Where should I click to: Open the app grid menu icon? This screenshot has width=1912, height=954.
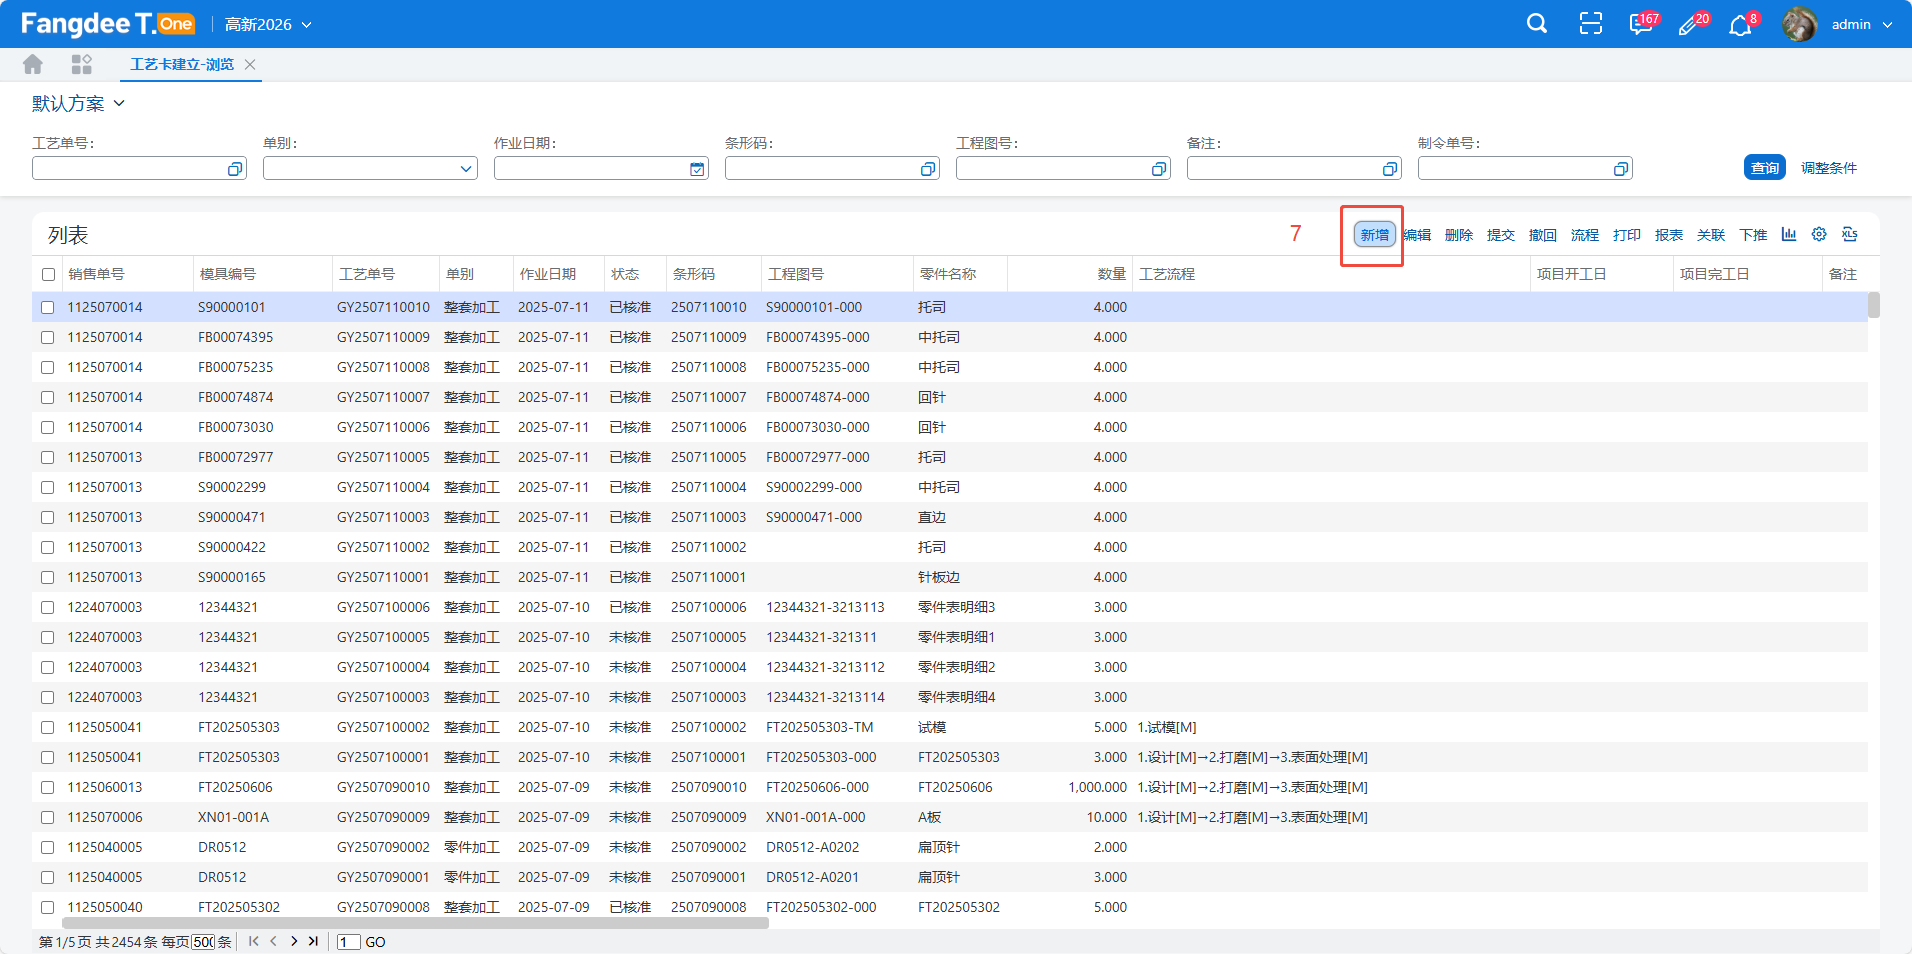point(82,65)
